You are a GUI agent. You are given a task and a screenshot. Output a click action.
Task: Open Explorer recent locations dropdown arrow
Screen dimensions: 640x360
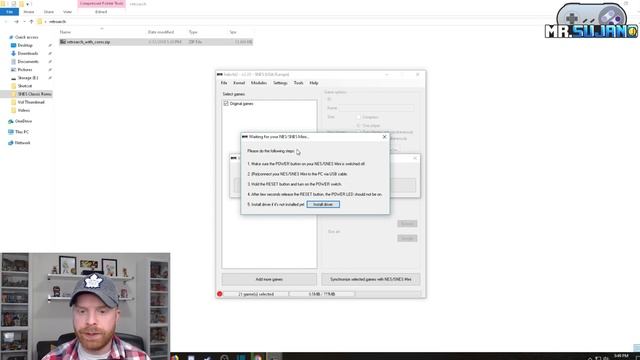pyautogui.click(x=24, y=22)
